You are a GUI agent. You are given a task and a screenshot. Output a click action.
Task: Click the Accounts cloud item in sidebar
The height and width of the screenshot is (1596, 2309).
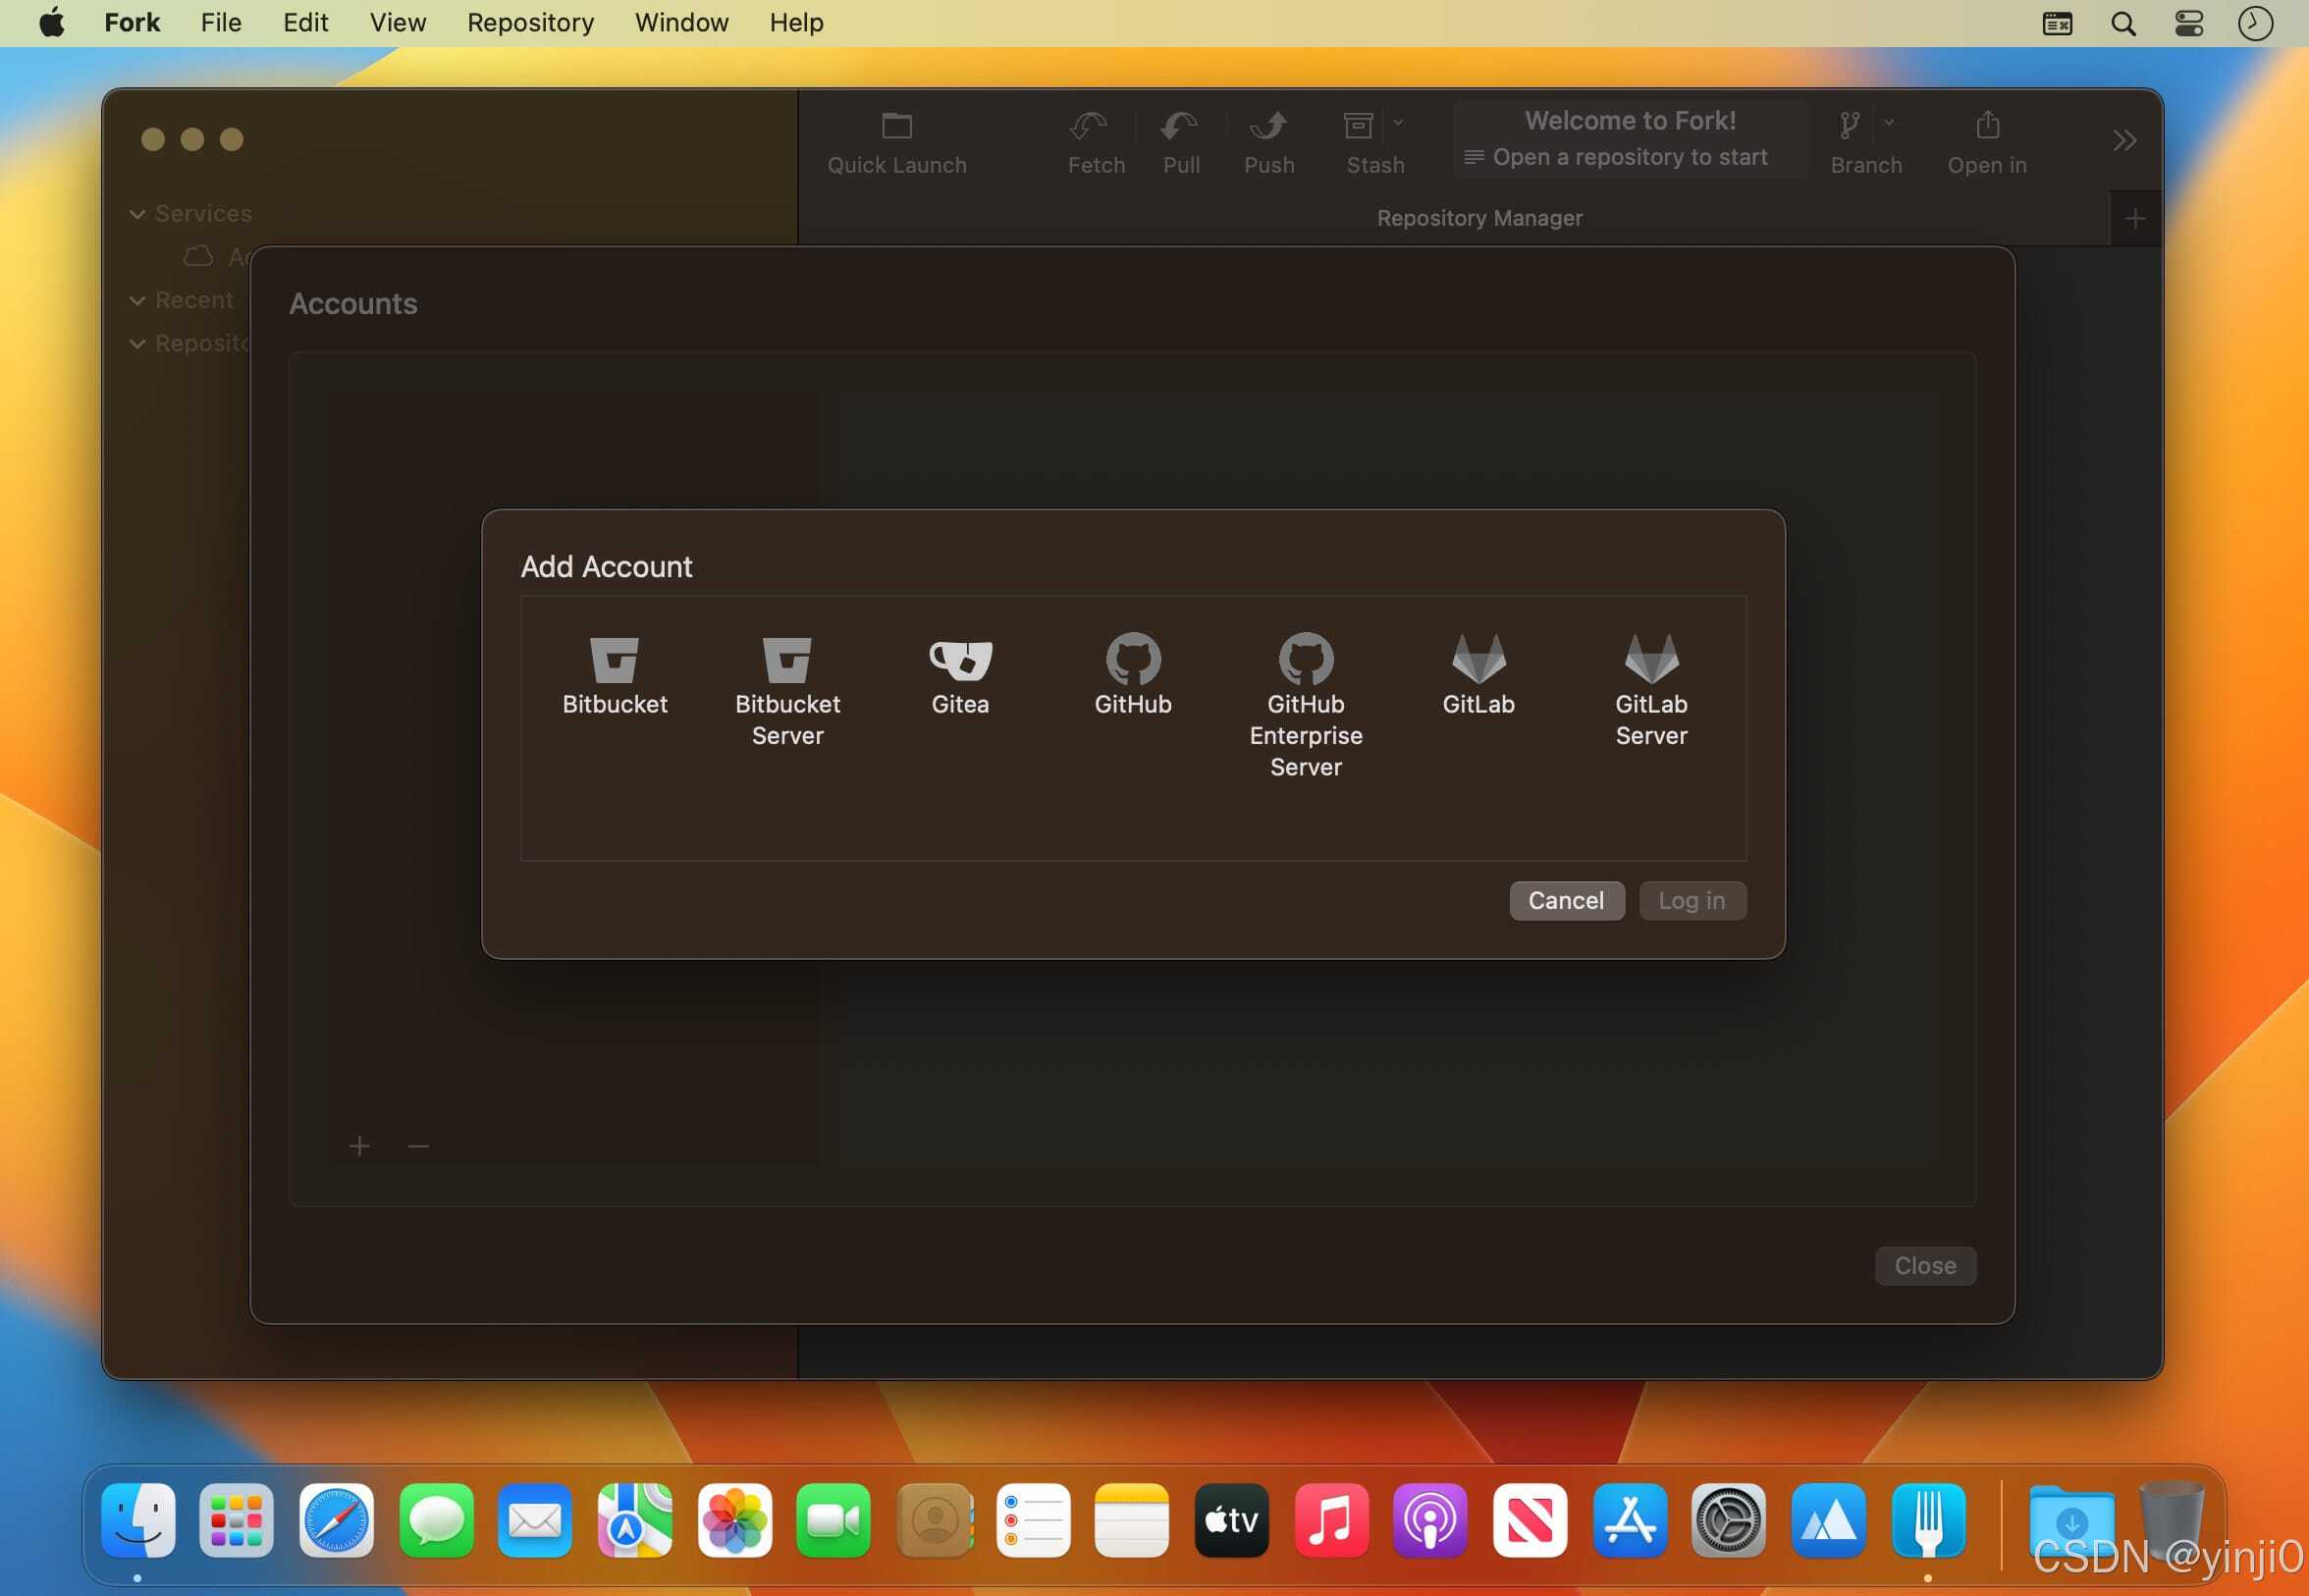point(215,257)
